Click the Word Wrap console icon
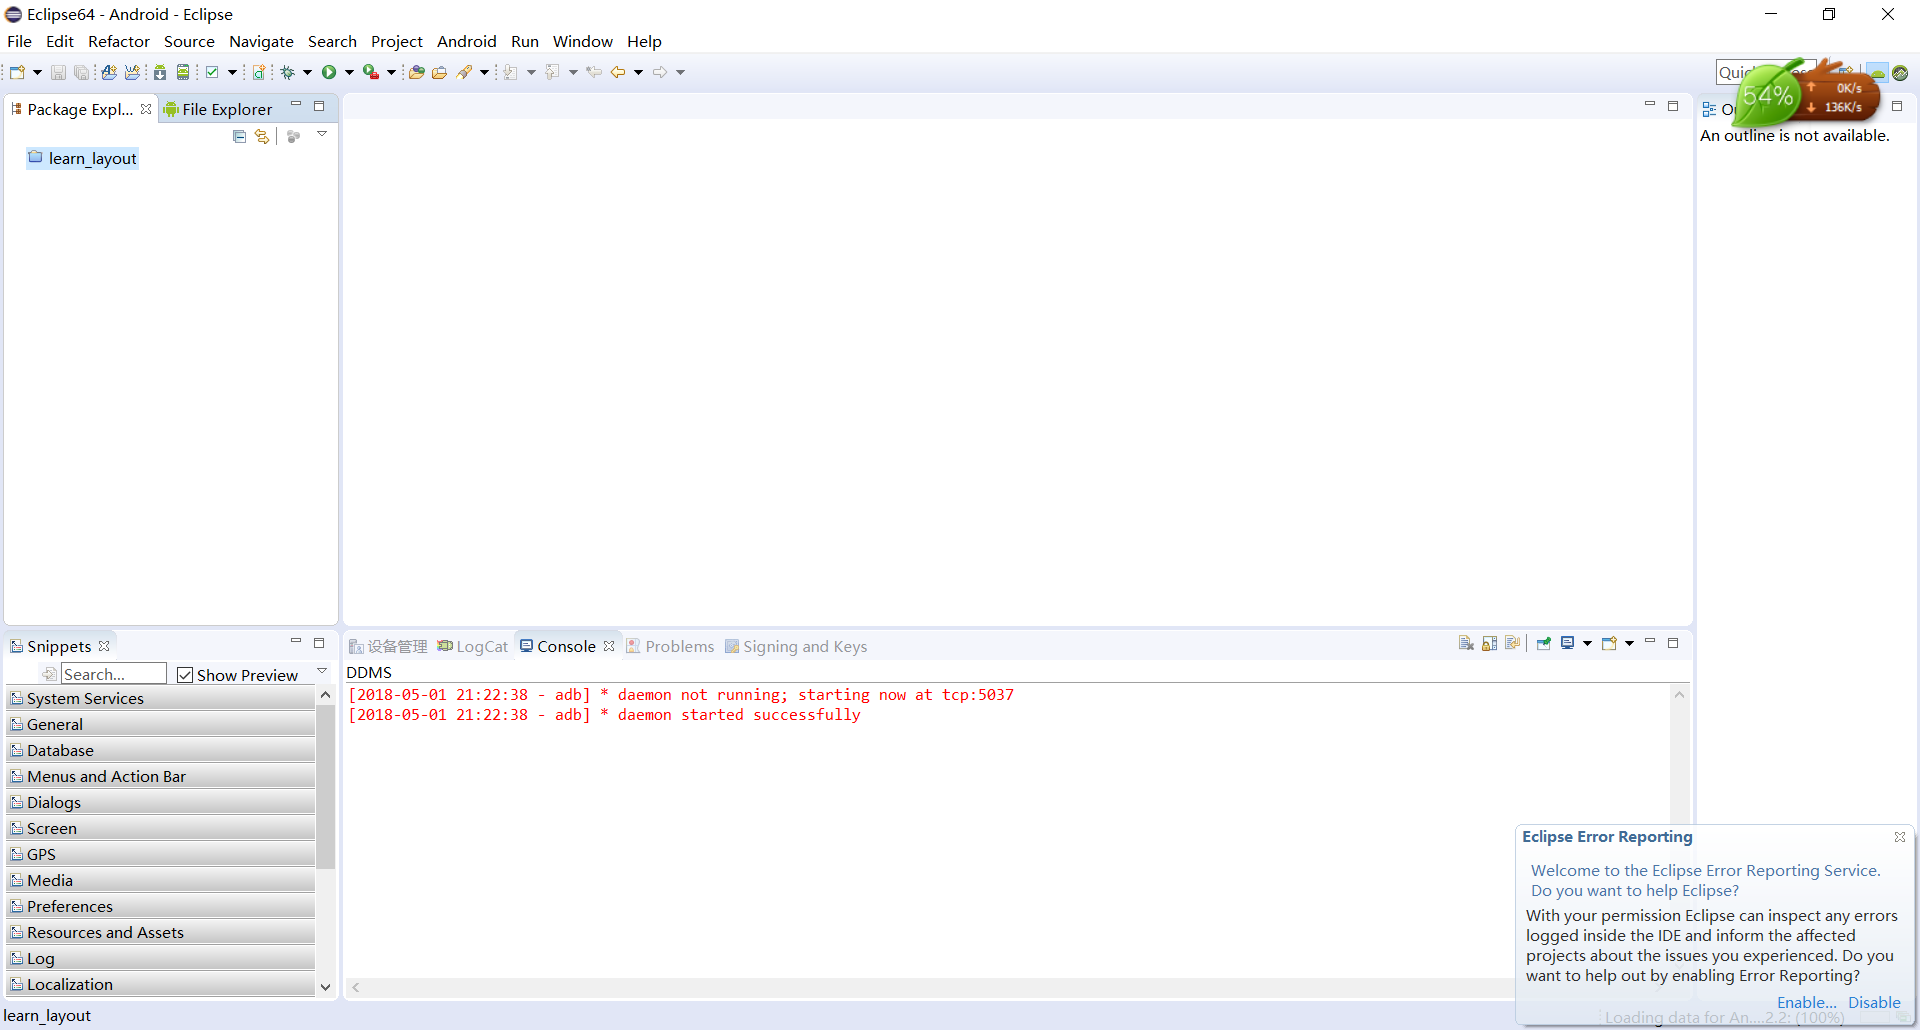 (1512, 643)
